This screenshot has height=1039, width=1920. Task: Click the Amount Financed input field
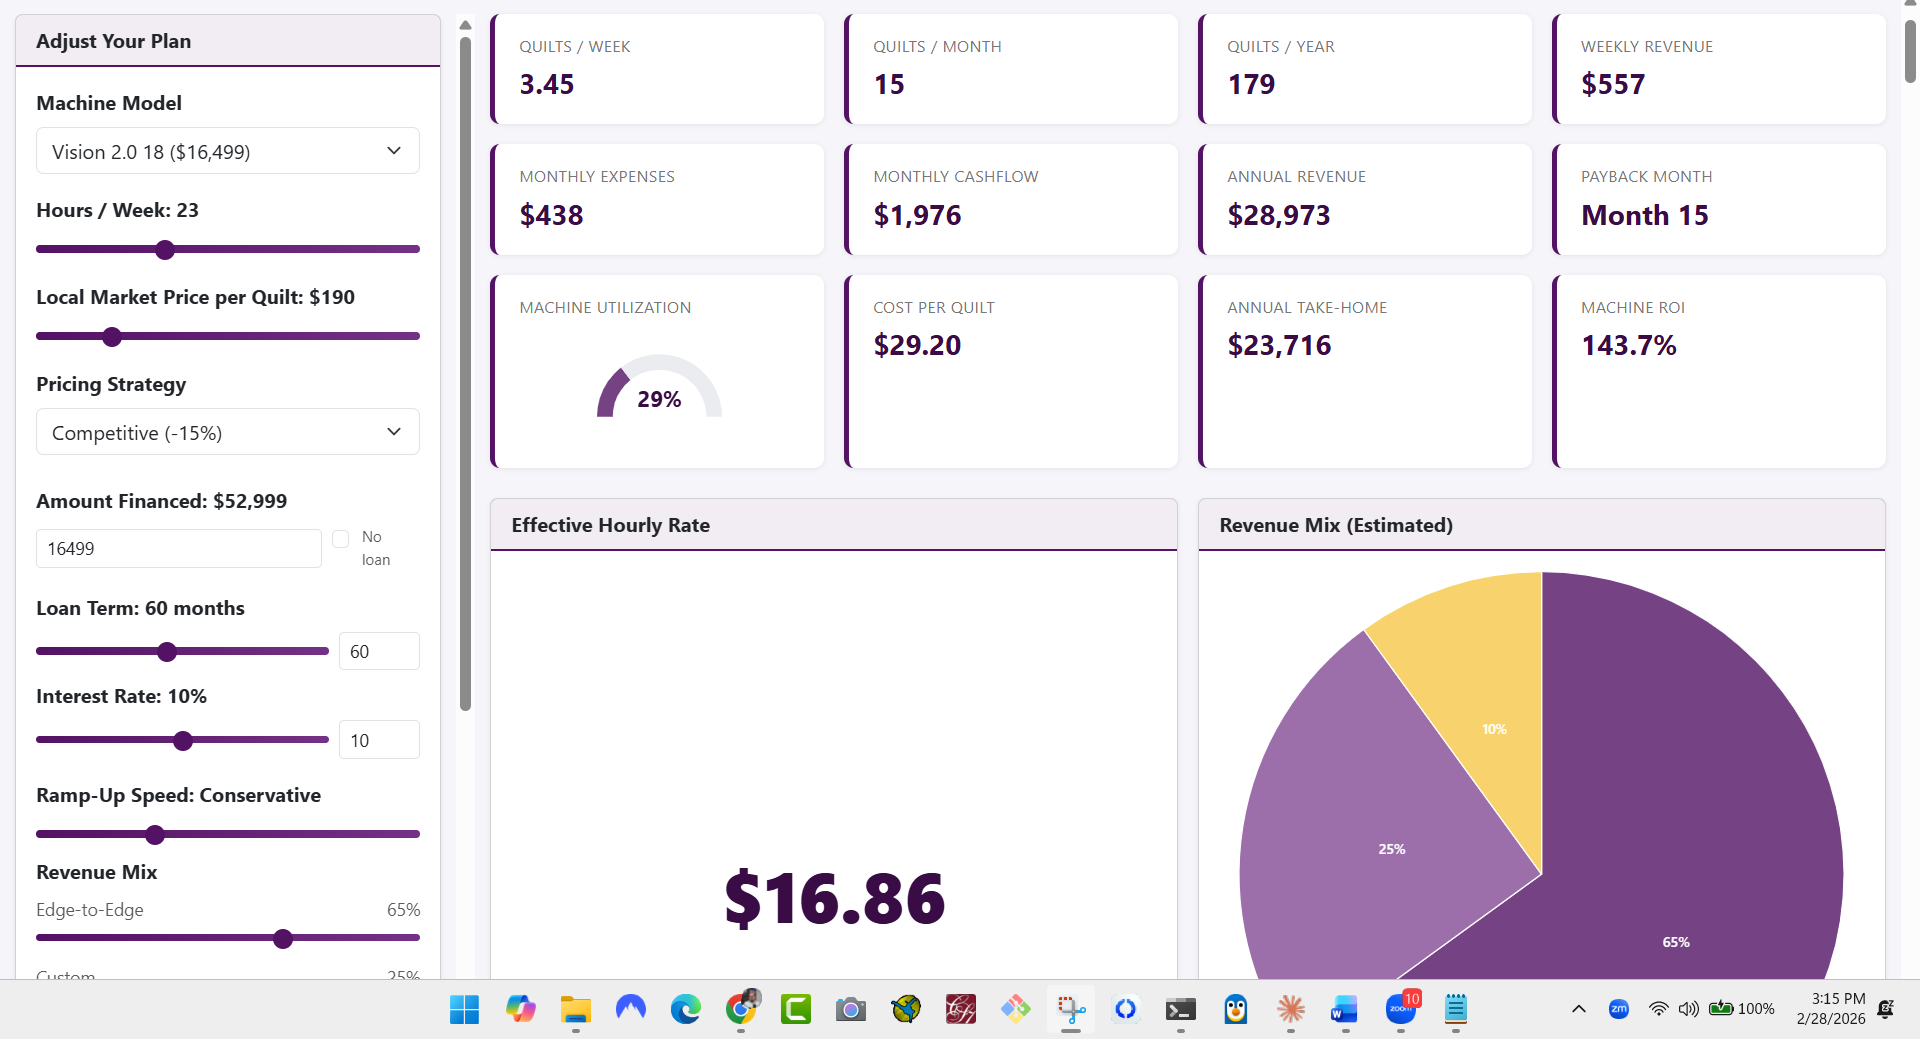point(178,548)
